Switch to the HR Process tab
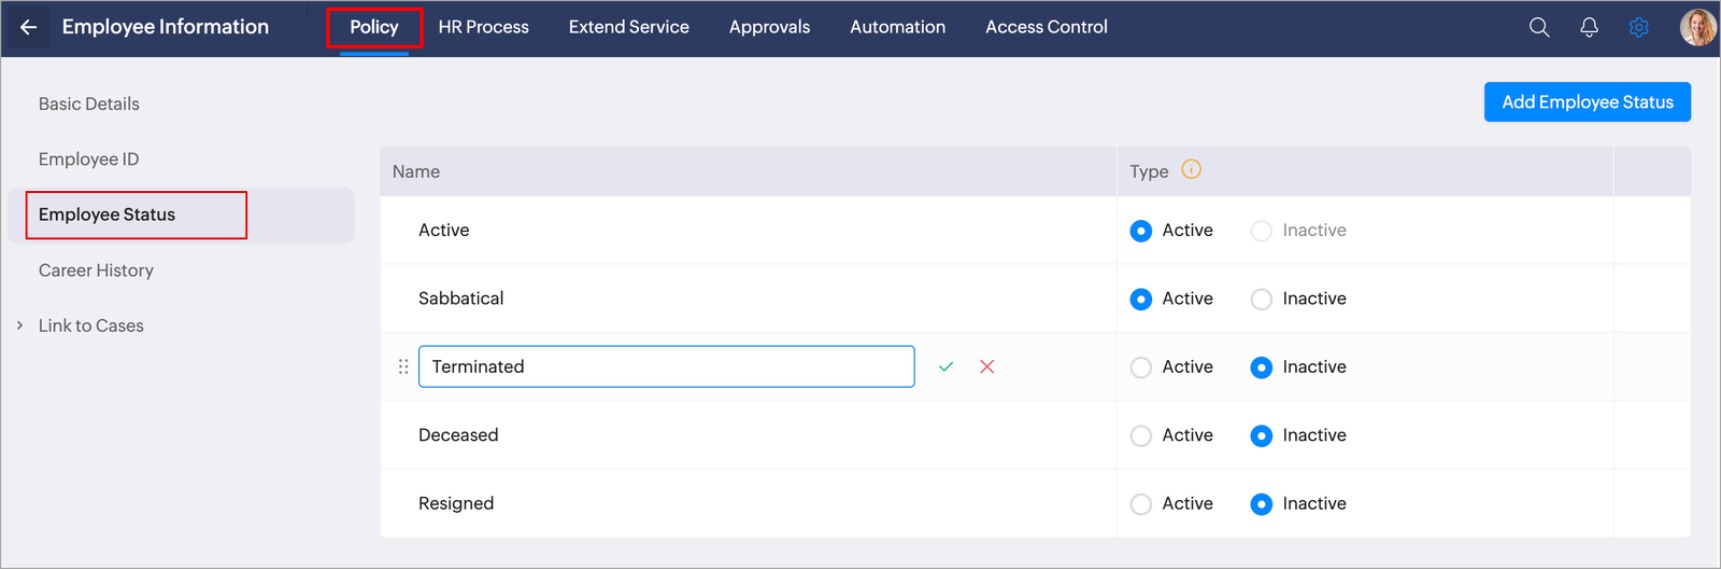Viewport: 1721px width, 569px height. coord(483,27)
